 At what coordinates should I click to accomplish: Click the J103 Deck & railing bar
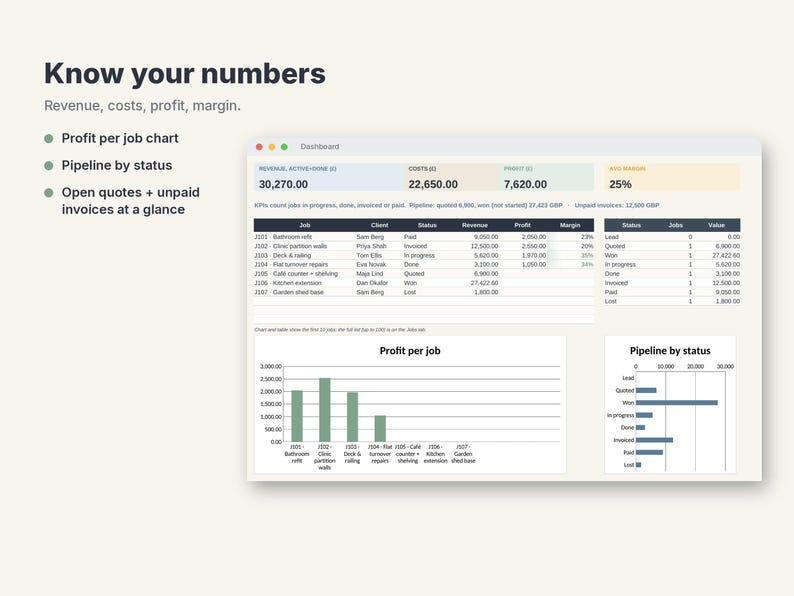pyautogui.click(x=352, y=417)
